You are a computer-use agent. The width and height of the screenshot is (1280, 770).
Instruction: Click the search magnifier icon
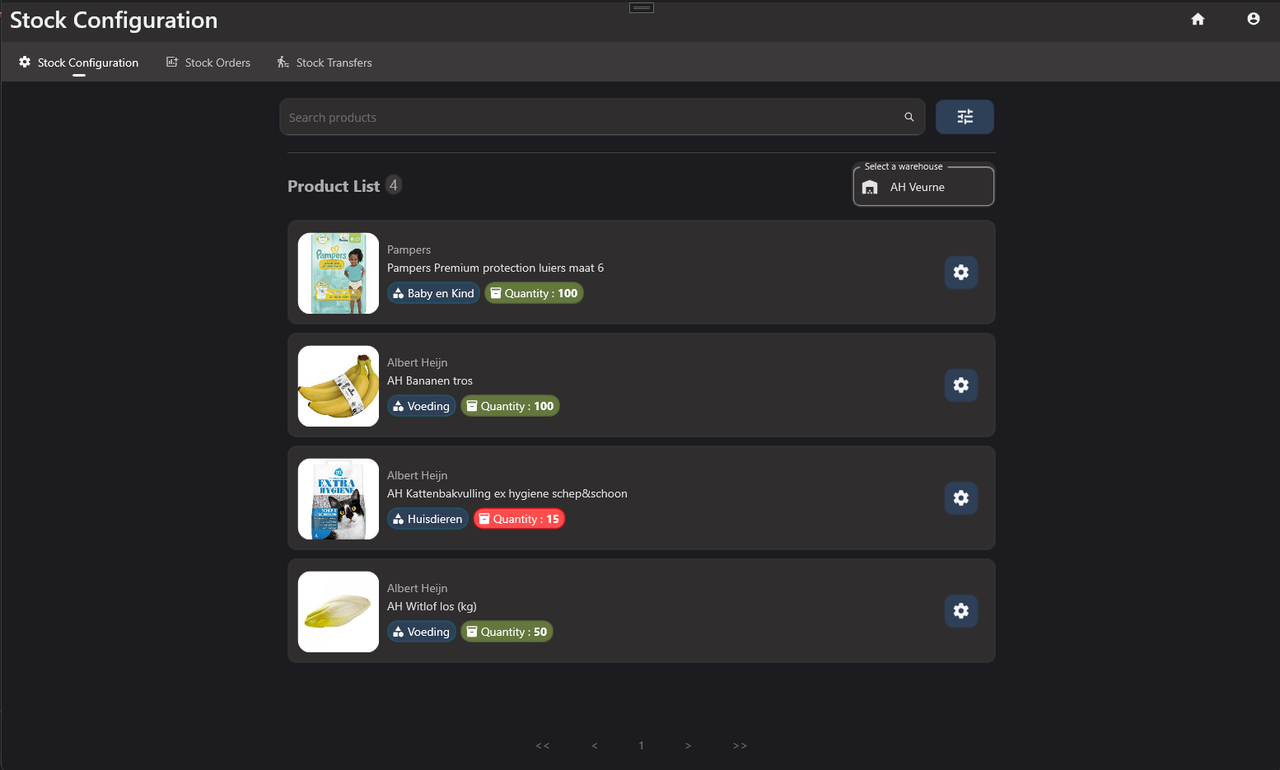pos(909,117)
